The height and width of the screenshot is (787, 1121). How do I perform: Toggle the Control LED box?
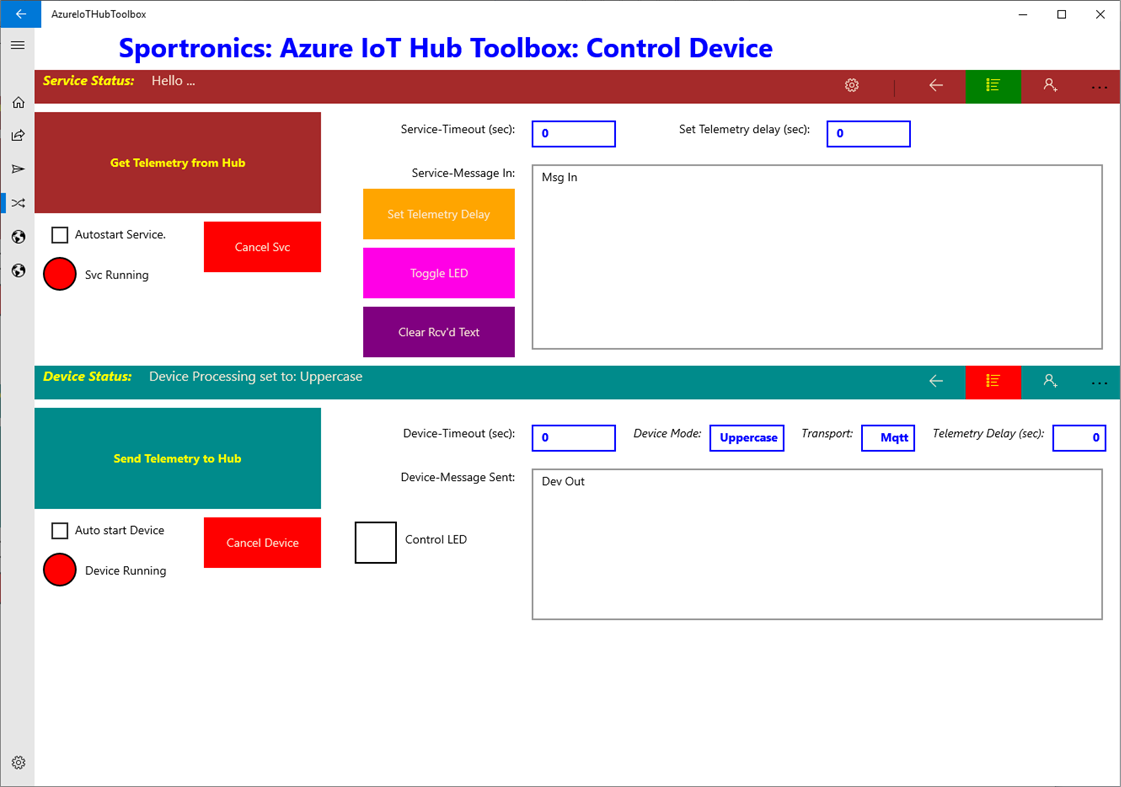[x=376, y=543]
